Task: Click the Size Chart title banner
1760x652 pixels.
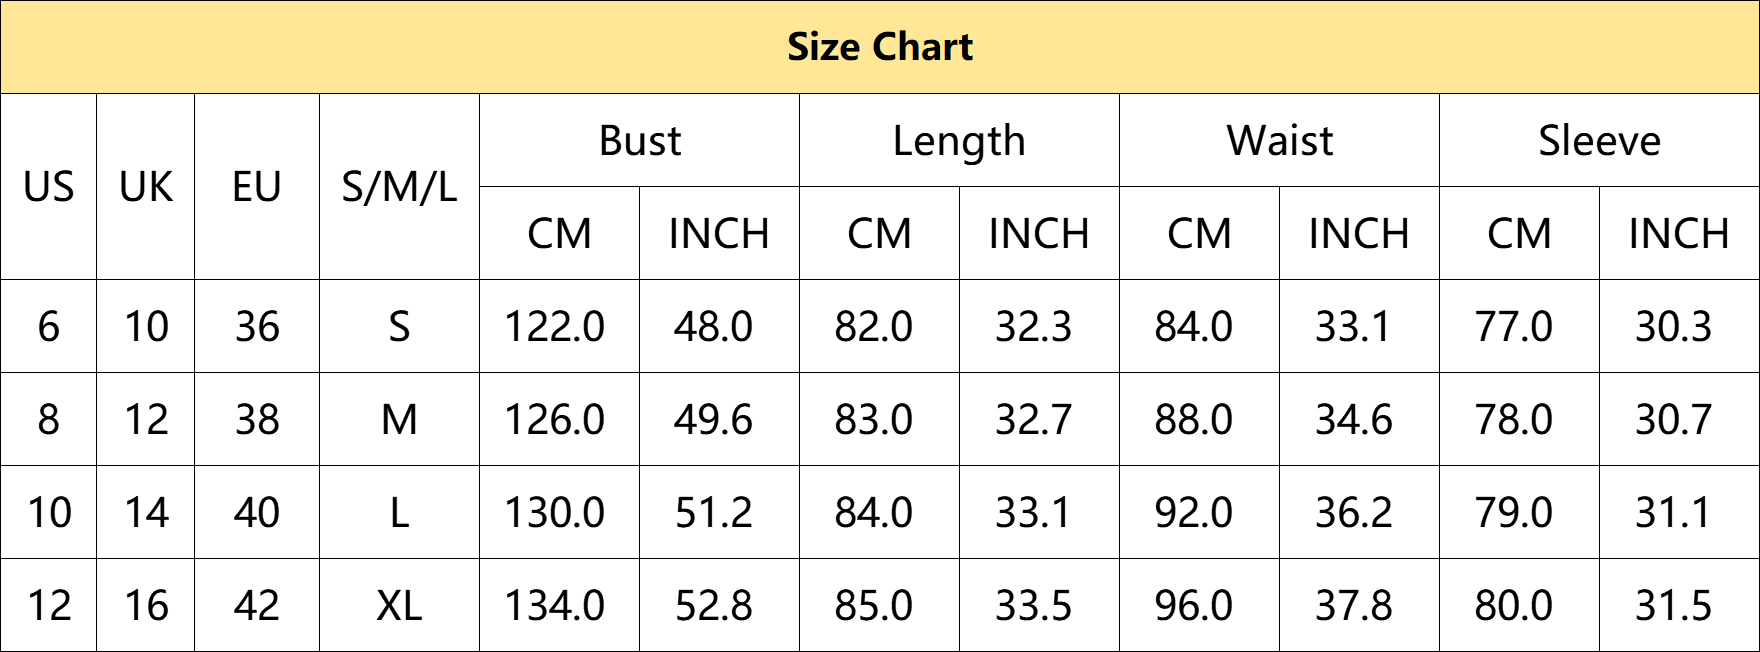Action: (x=880, y=47)
